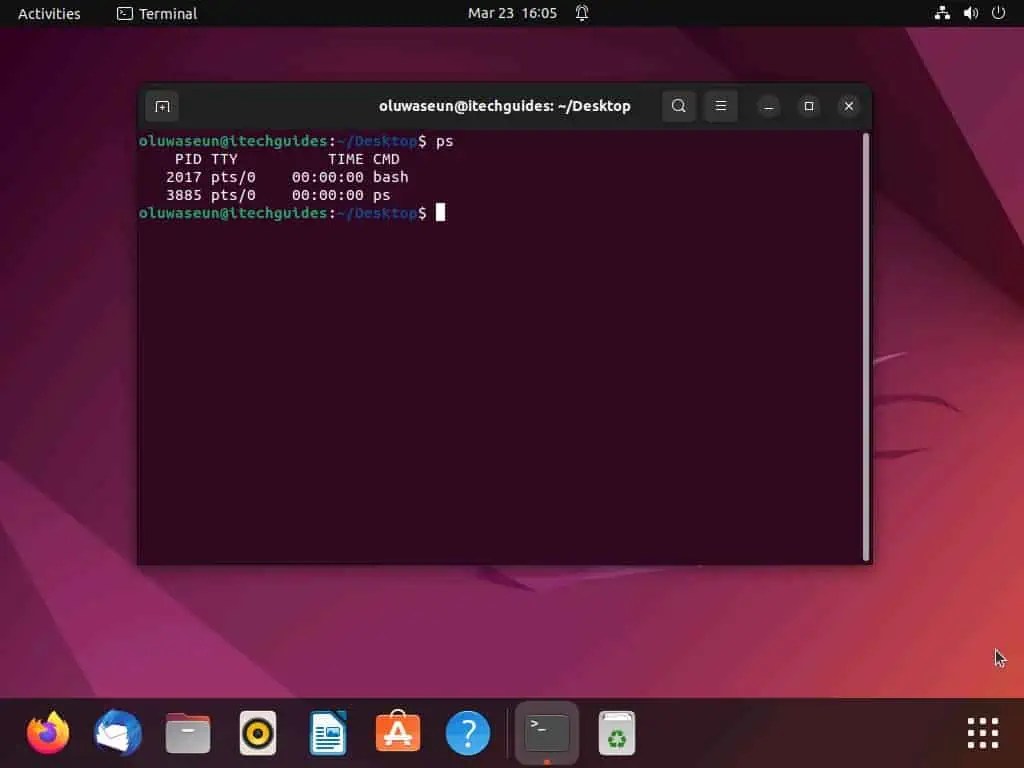Open a new terminal tab
This screenshot has width=1024, height=768.
click(x=162, y=106)
